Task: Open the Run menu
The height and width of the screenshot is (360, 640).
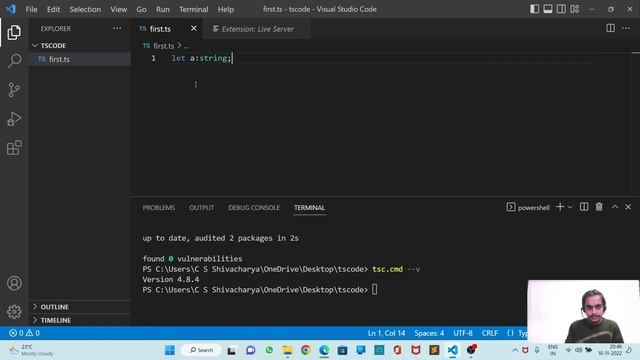Action: 162,9
